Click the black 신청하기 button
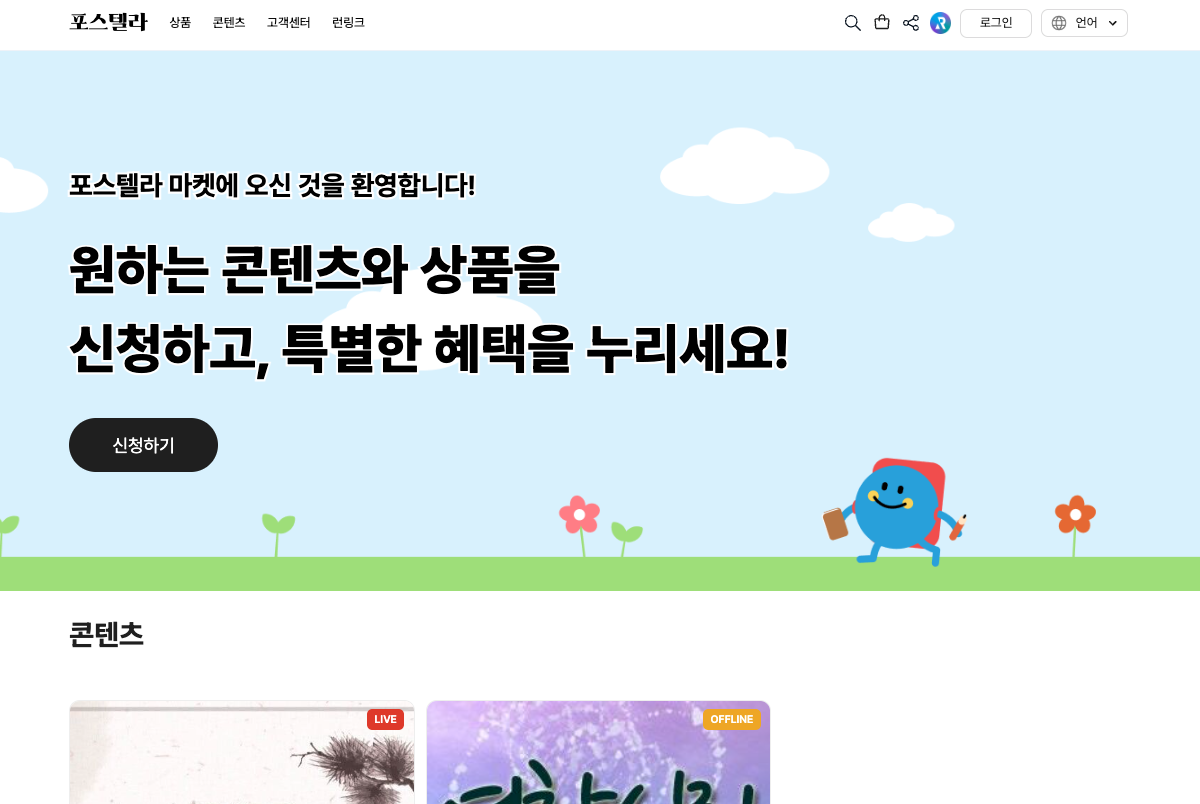 [x=143, y=445]
